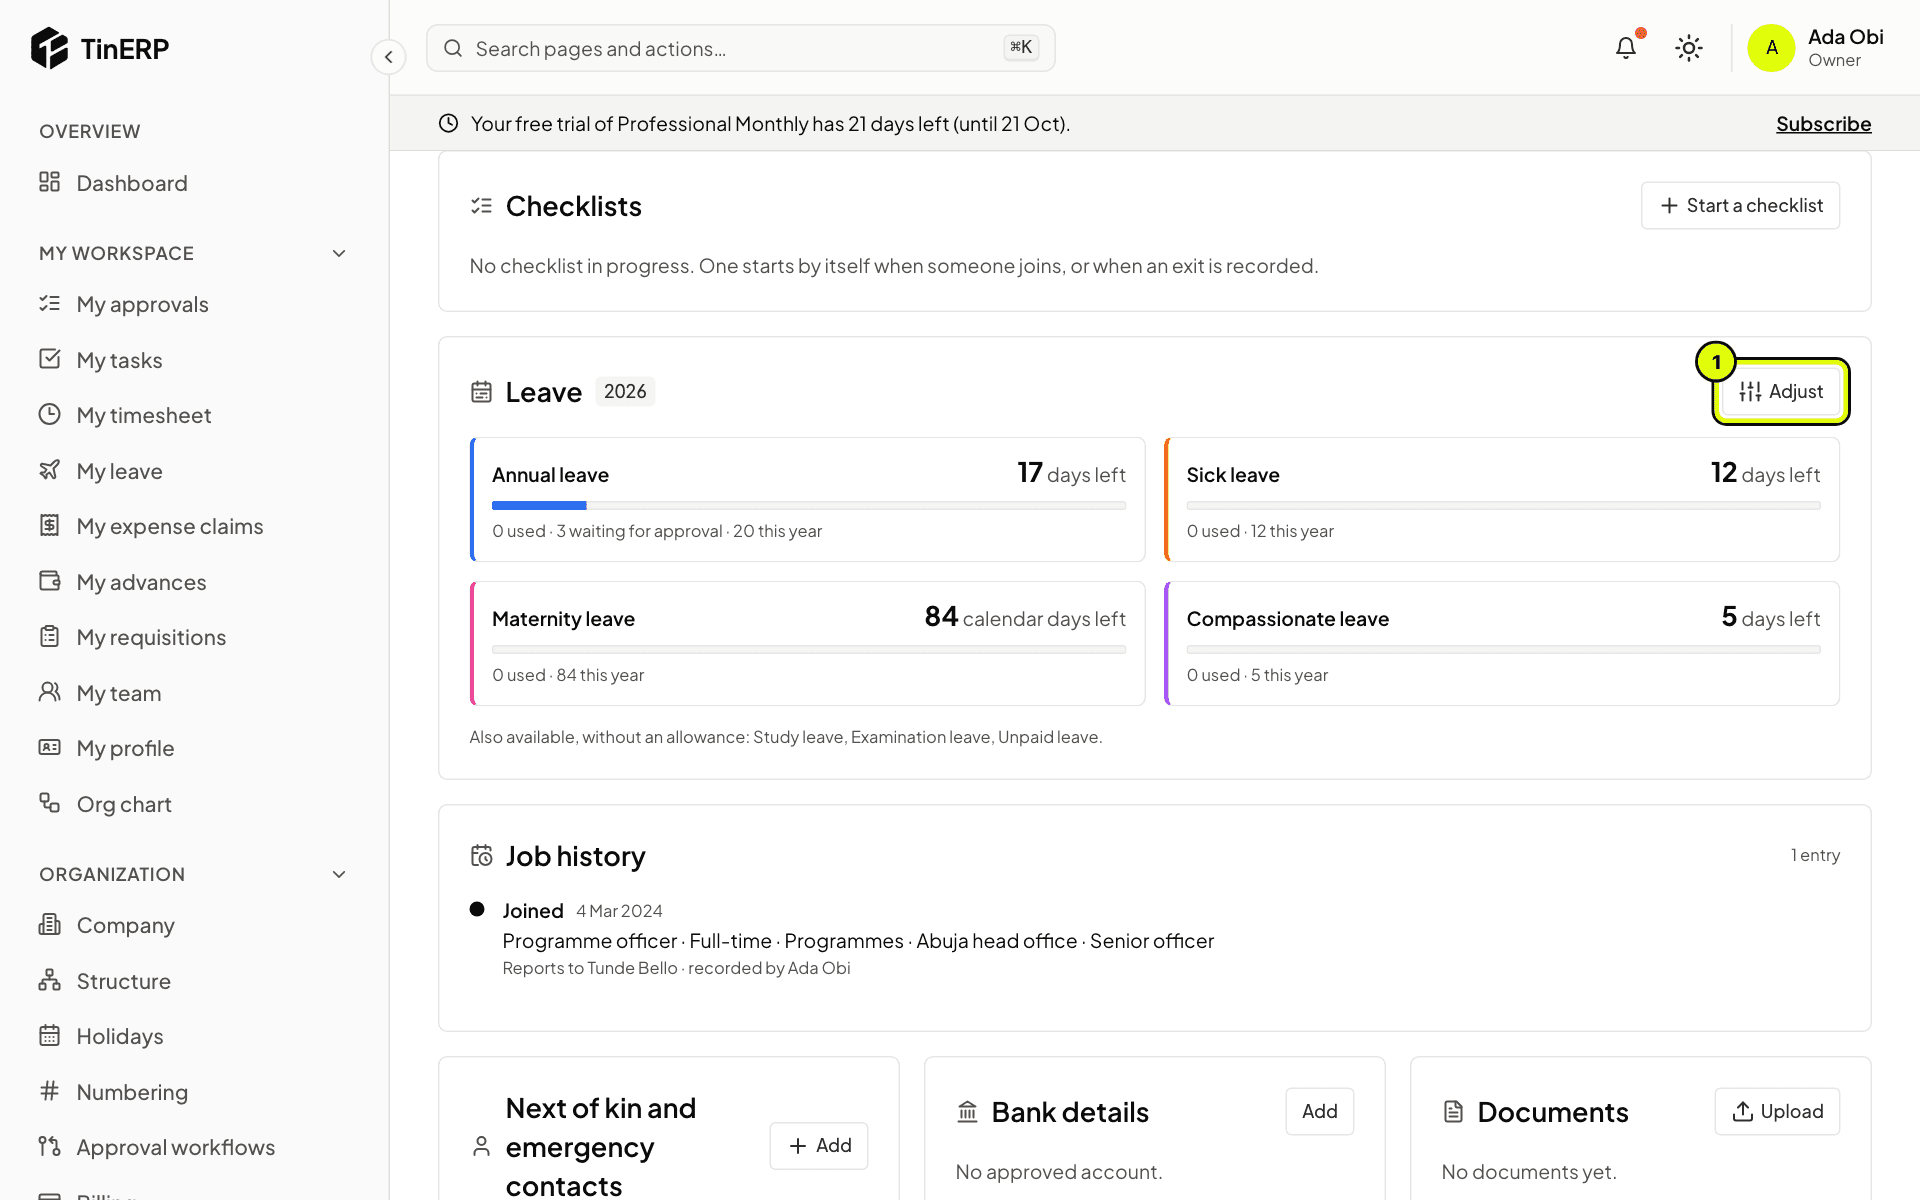Click the TinERP logo
The image size is (1920, 1200).
coord(100,48)
